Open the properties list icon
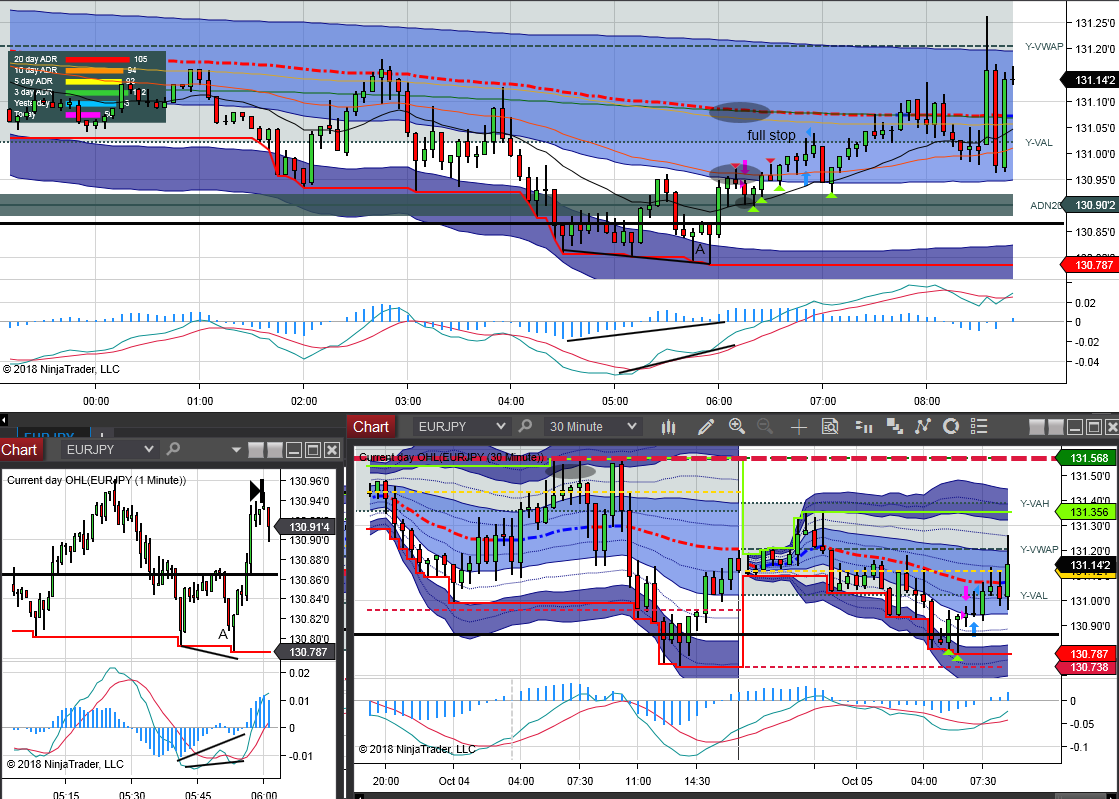Screen dimensions: 1119x799 tap(979, 427)
